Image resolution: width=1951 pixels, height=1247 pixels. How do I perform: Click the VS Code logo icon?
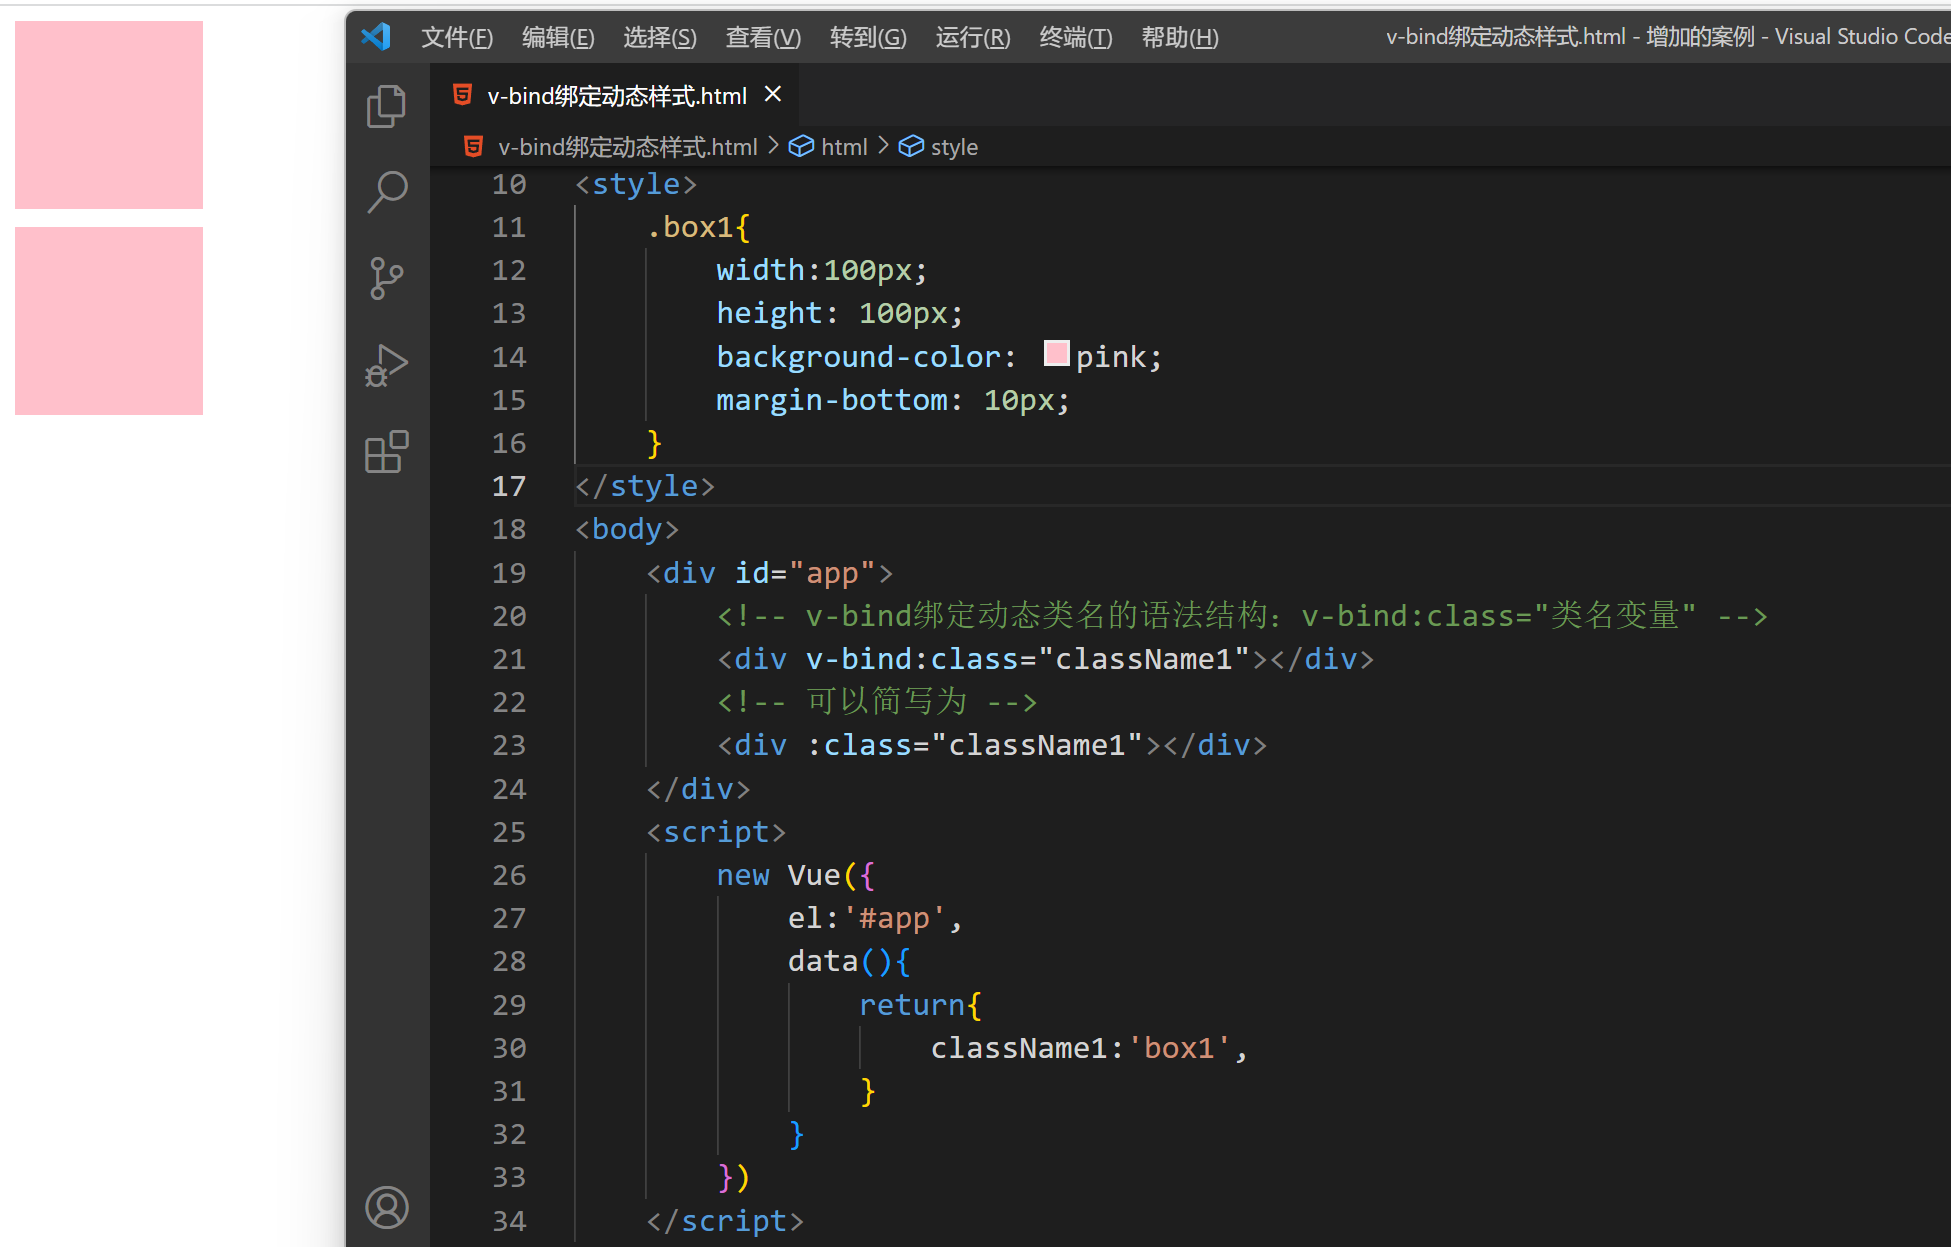point(376,37)
